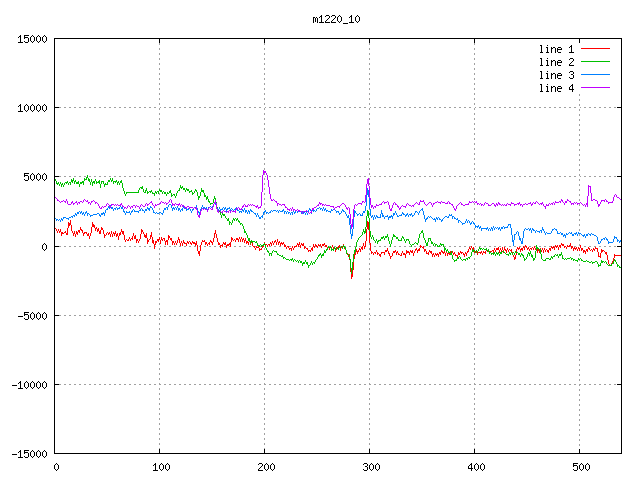Click the purple spike near x=510
The image size is (640, 480).
click(x=589, y=186)
